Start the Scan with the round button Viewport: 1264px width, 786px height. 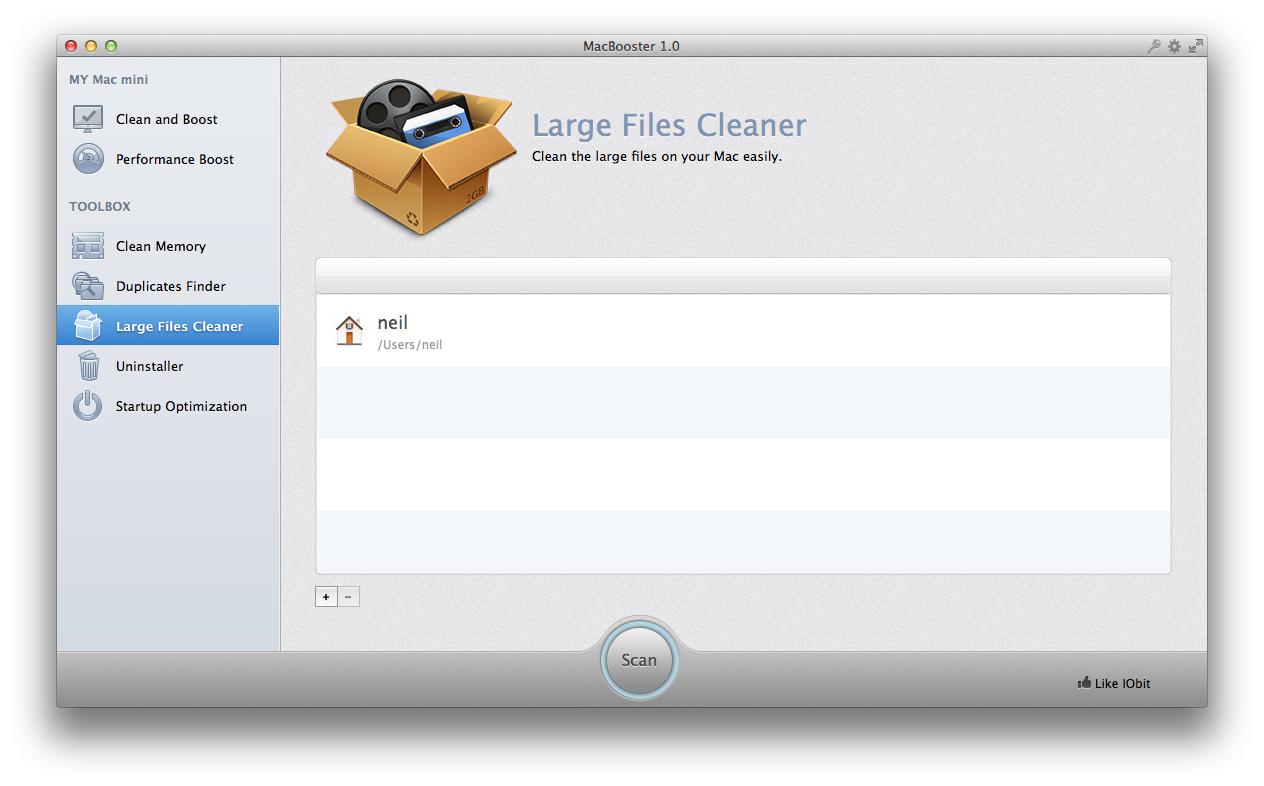(639, 660)
